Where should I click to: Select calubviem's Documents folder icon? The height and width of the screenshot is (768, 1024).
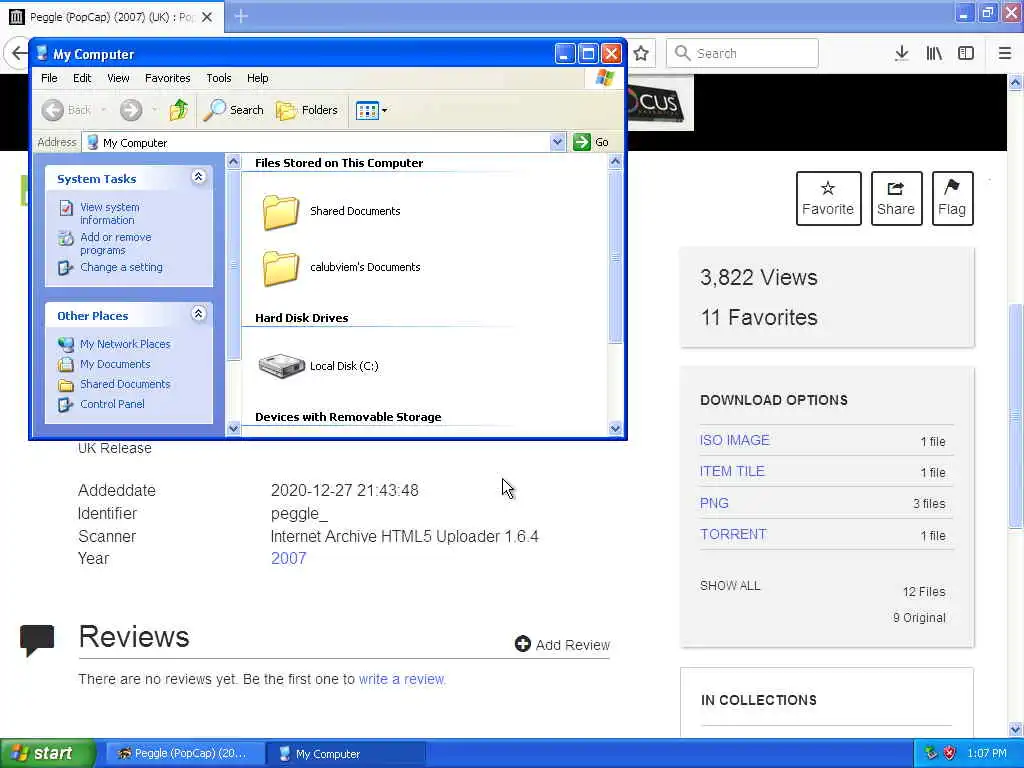(x=281, y=268)
